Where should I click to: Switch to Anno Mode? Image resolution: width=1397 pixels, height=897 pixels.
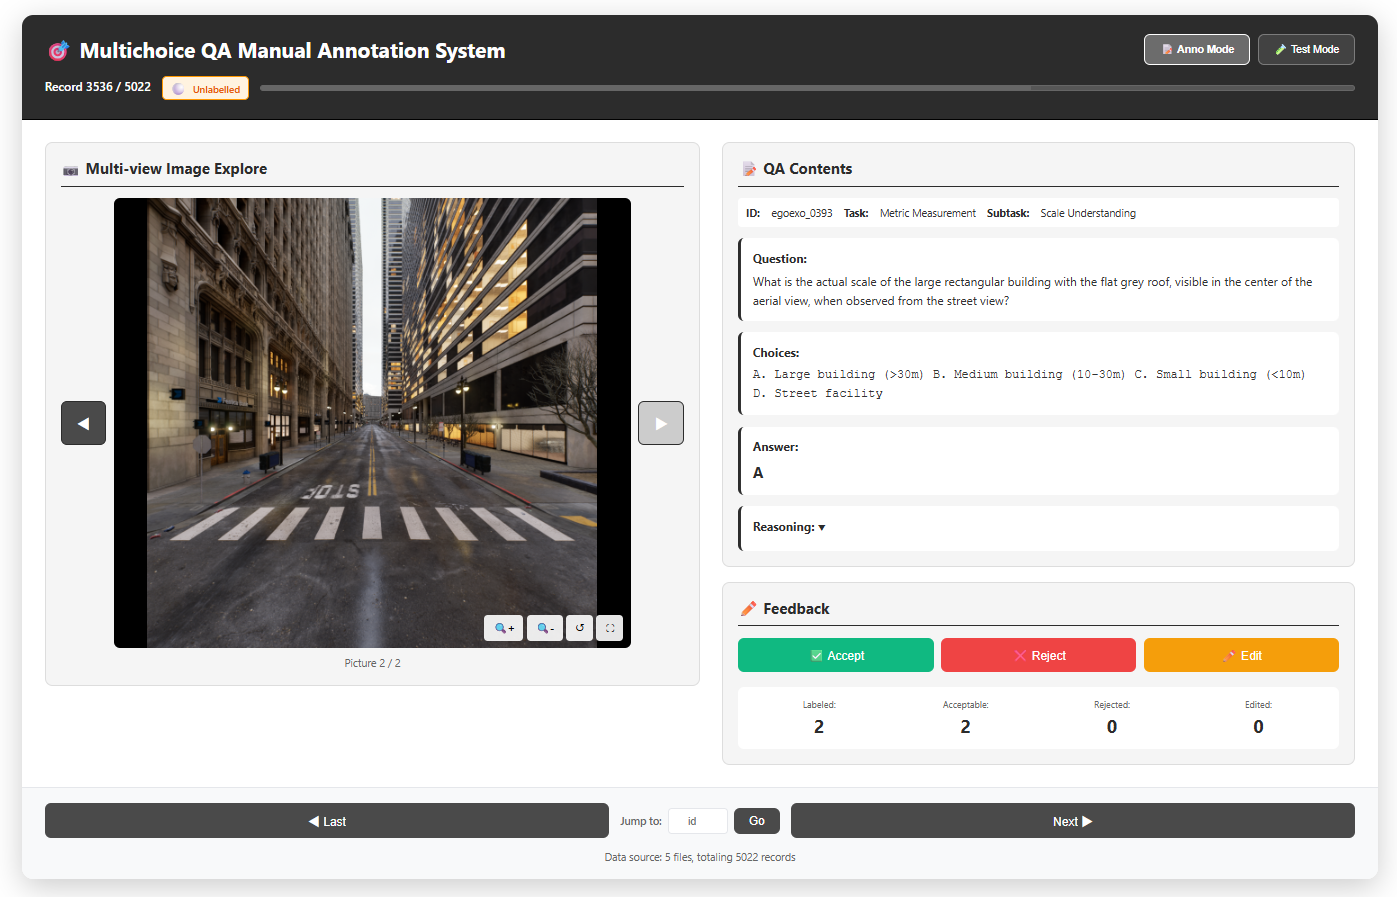click(x=1196, y=49)
